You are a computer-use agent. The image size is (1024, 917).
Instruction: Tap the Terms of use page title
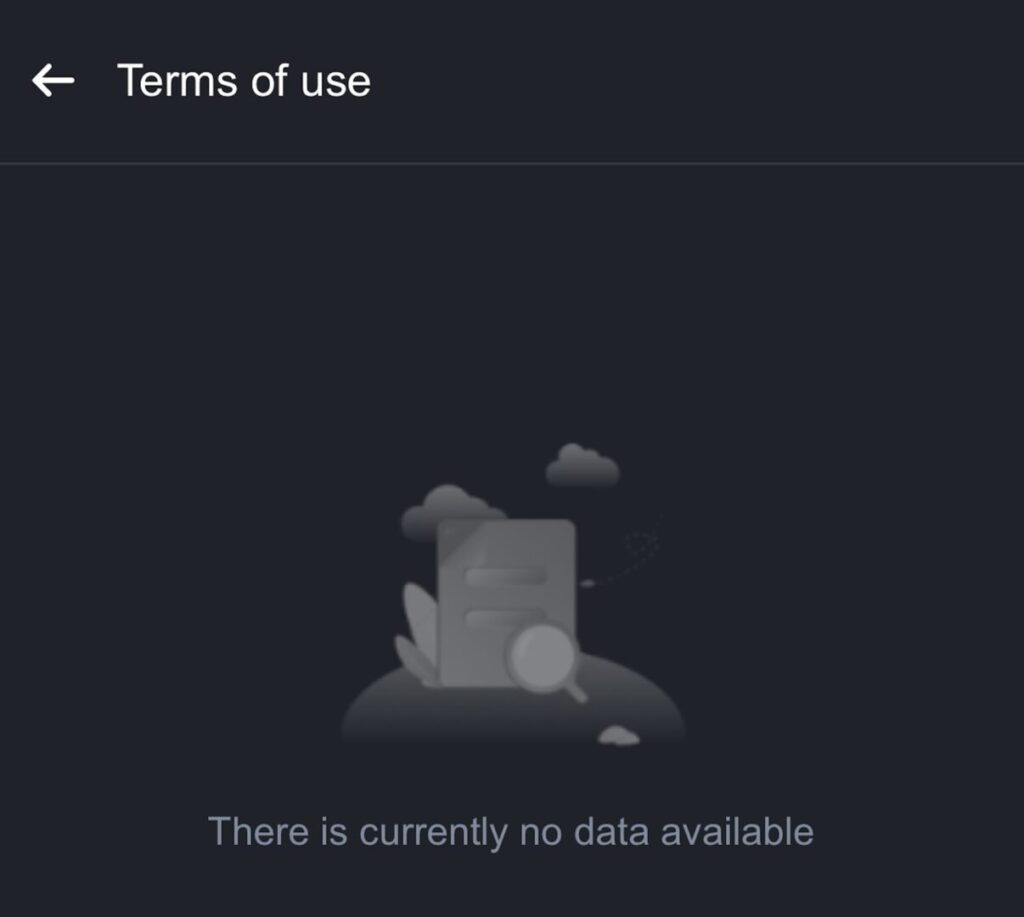point(244,81)
